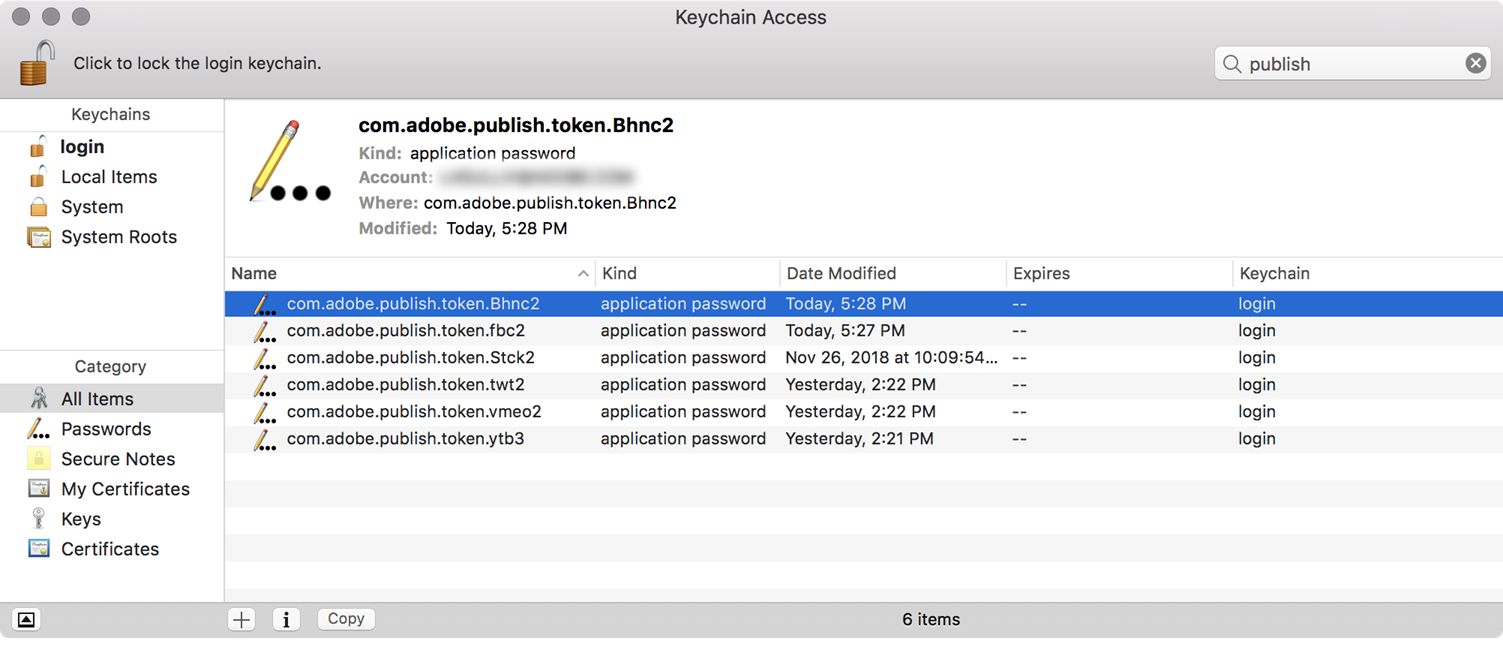Viewport: 1503px width, 648px height.
Task: Sort by the Date Modified column
Action: pyautogui.click(x=841, y=273)
